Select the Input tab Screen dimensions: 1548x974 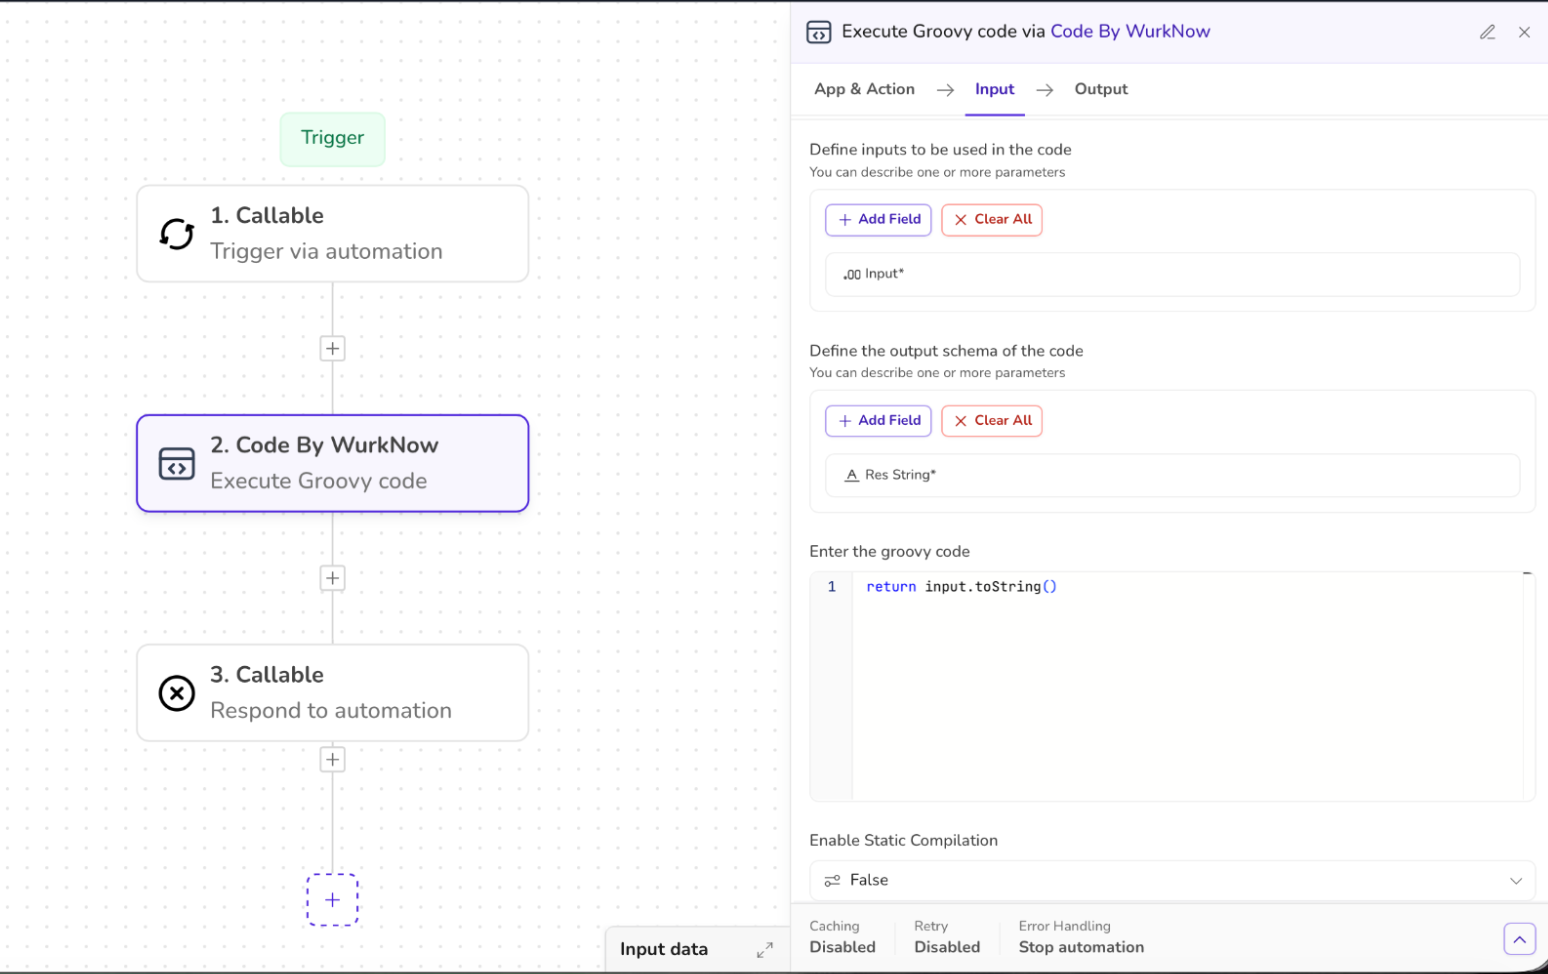click(x=995, y=89)
